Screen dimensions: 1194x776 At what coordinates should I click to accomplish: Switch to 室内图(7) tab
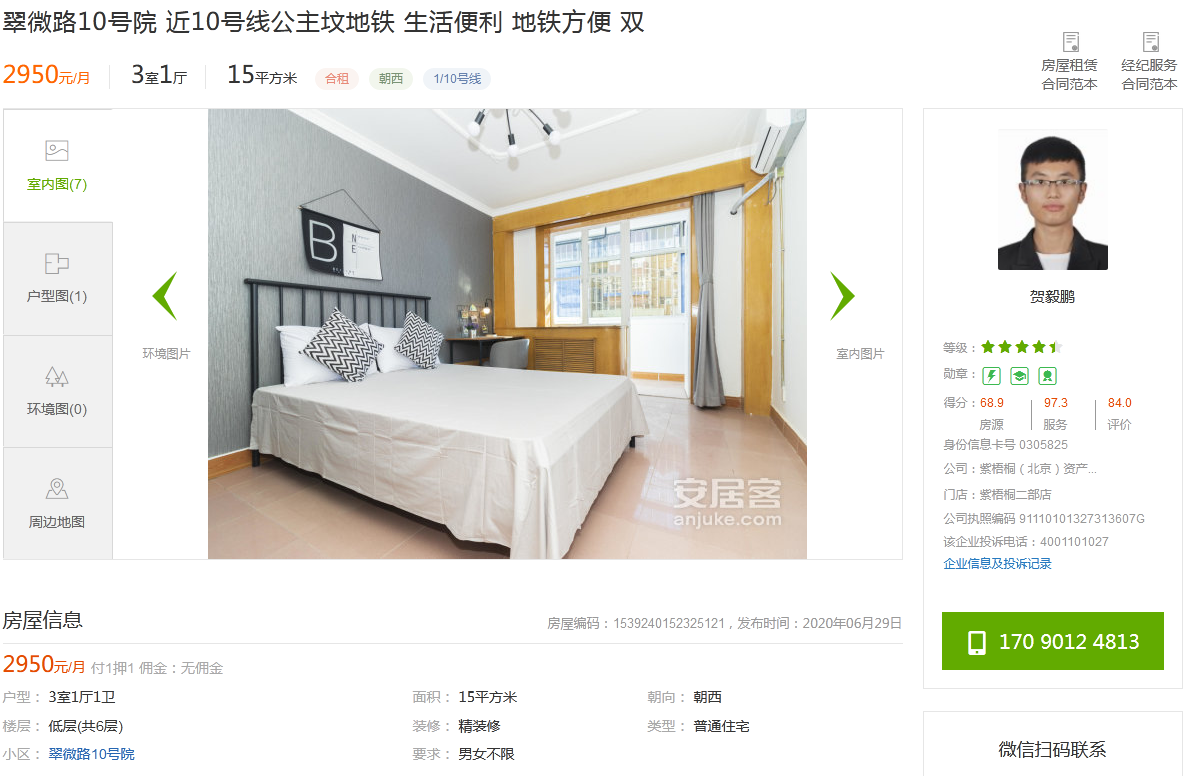click(x=57, y=166)
